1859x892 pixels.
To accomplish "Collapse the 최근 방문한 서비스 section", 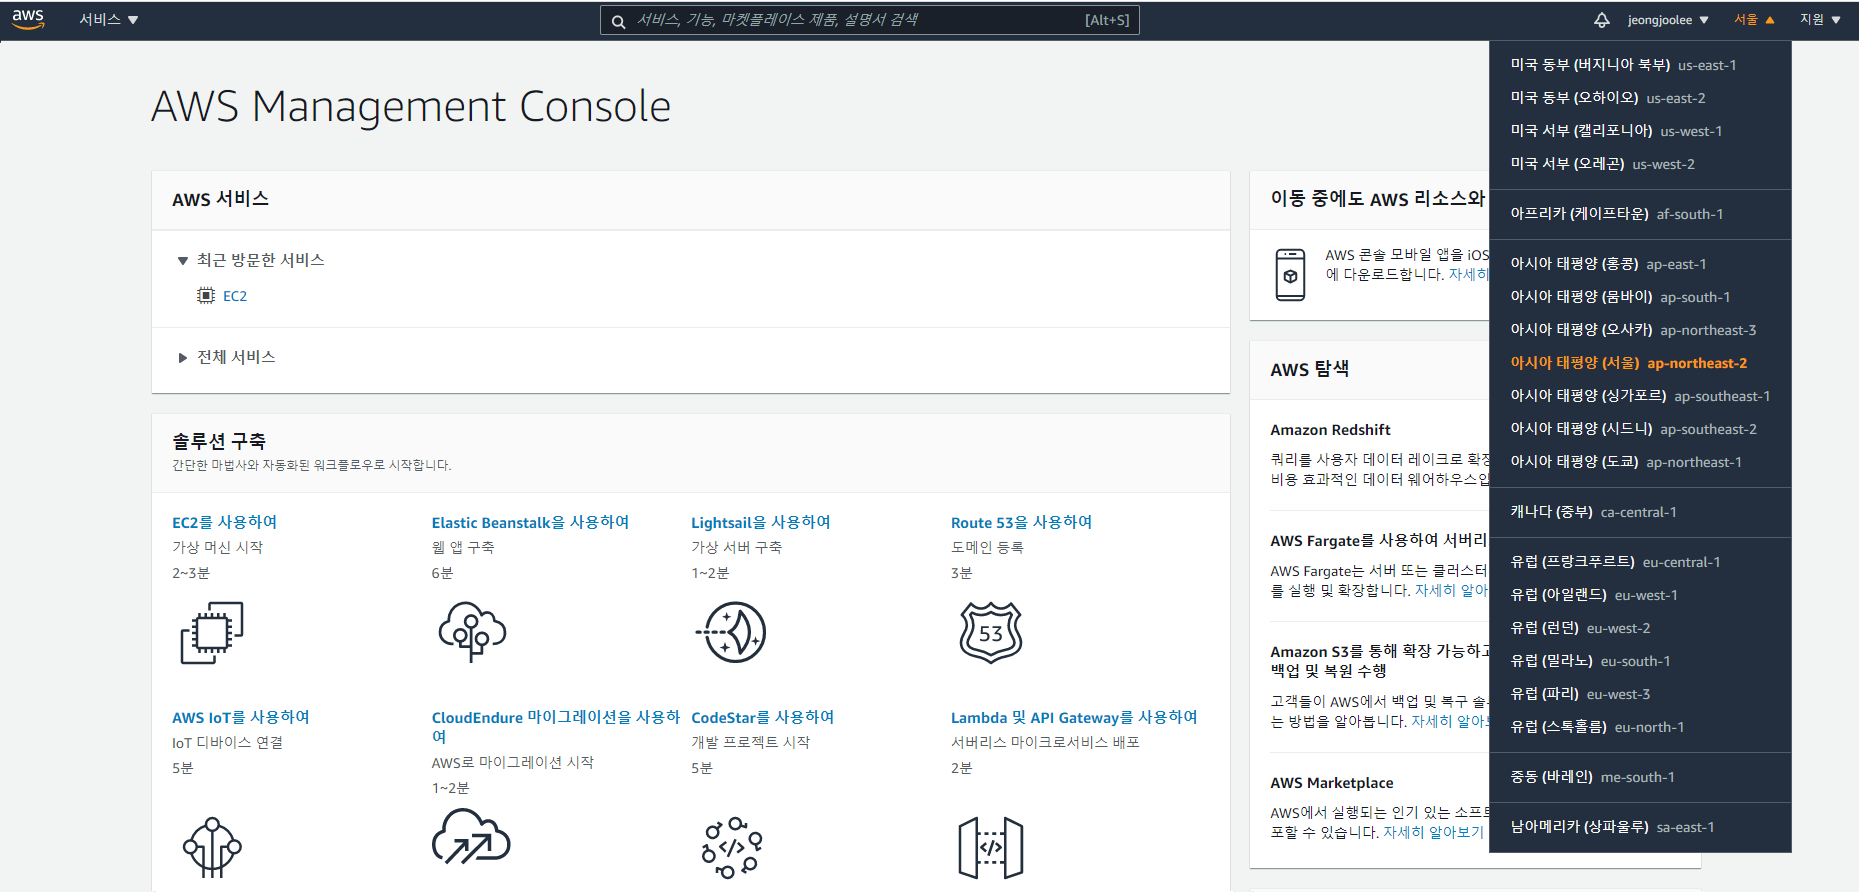I will tap(251, 260).
